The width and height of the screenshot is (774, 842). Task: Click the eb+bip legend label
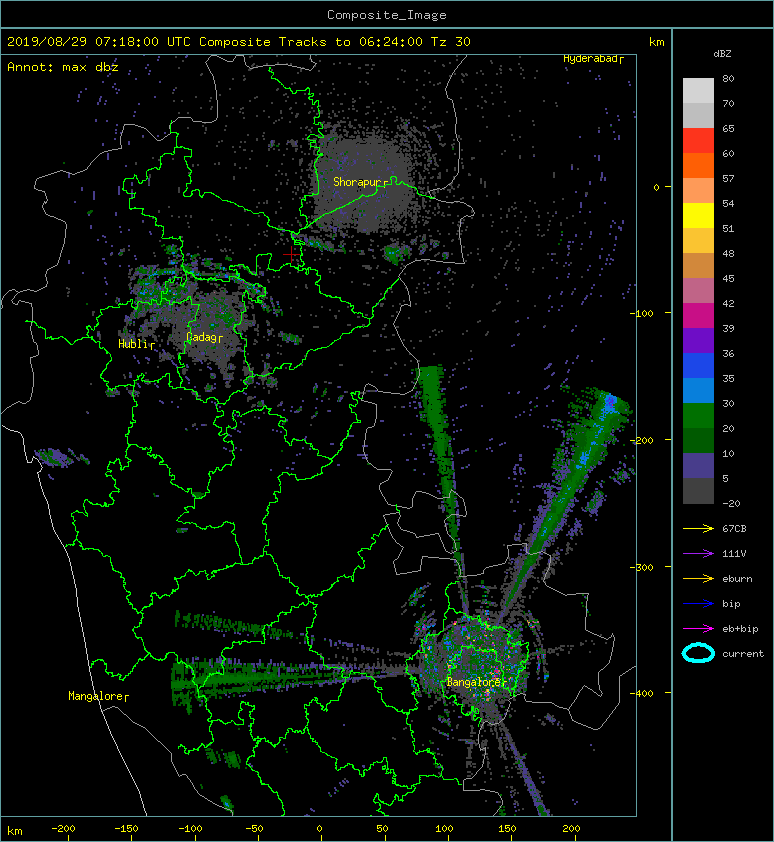coord(740,628)
